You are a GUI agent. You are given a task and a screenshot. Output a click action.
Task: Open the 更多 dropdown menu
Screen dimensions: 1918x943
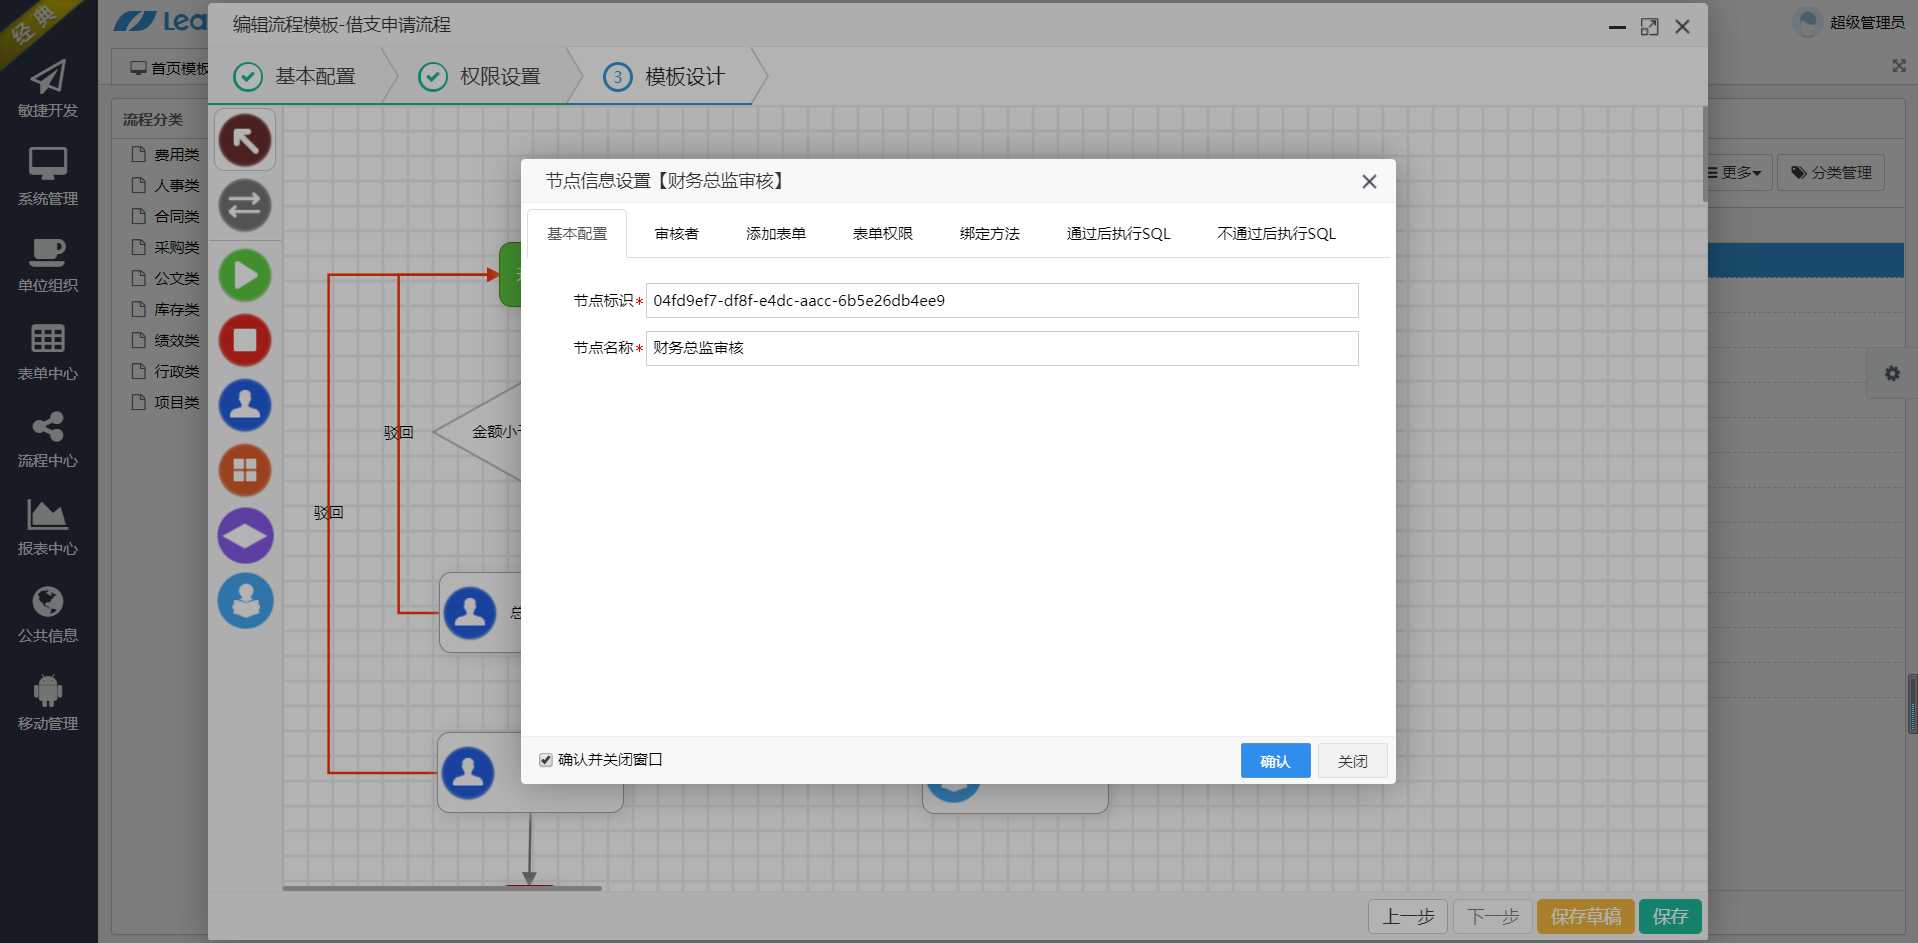click(x=1739, y=173)
